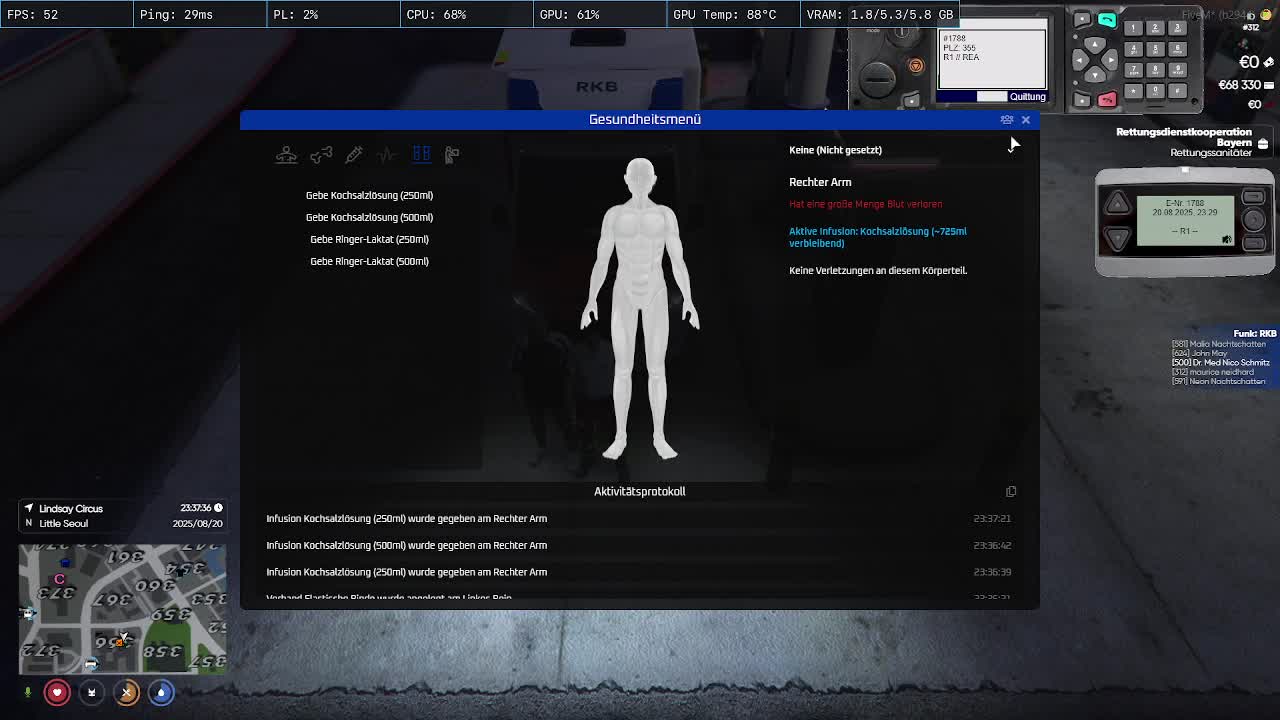Open the pulse diagnostics tab

[x=387, y=154]
